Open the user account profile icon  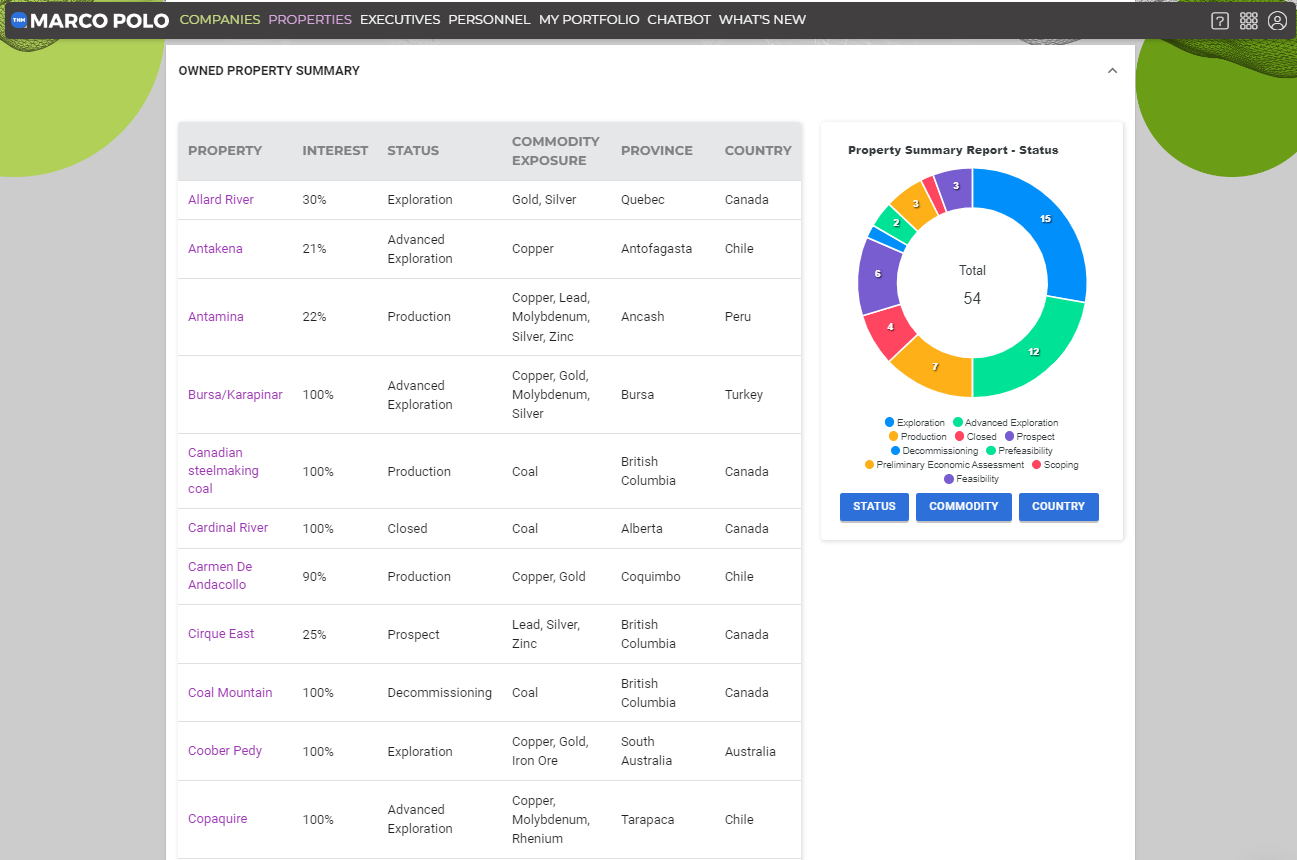(1277, 21)
